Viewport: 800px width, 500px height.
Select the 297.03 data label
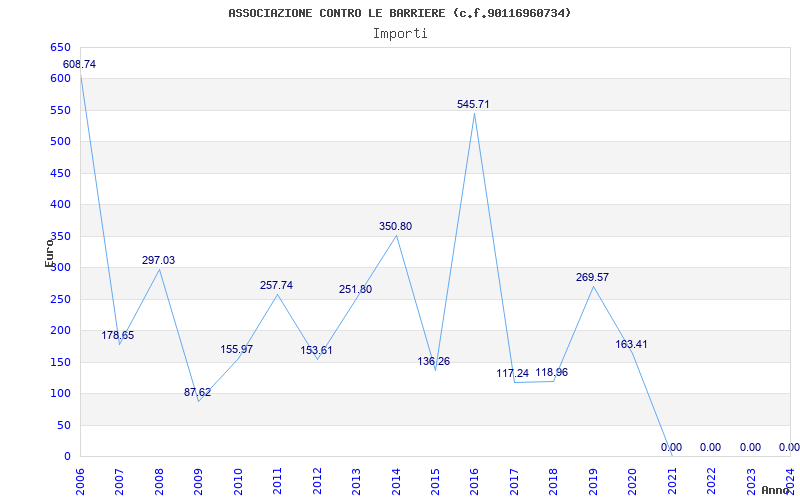[x=158, y=260]
